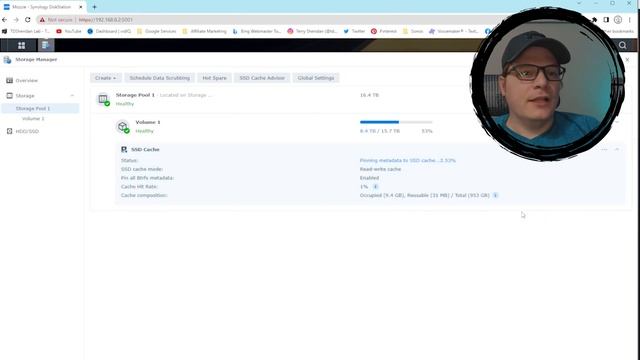The height and width of the screenshot is (360, 640).
Task: Open the Affiliate Marketing bookmark folder
Action: [x=204, y=31]
